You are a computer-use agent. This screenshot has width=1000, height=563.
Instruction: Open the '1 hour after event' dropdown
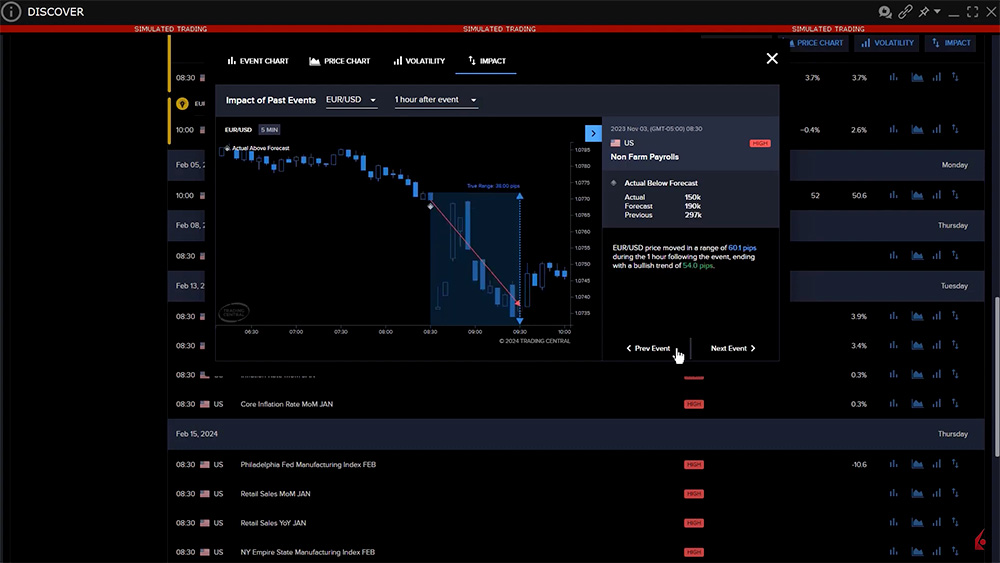point(436,100)
